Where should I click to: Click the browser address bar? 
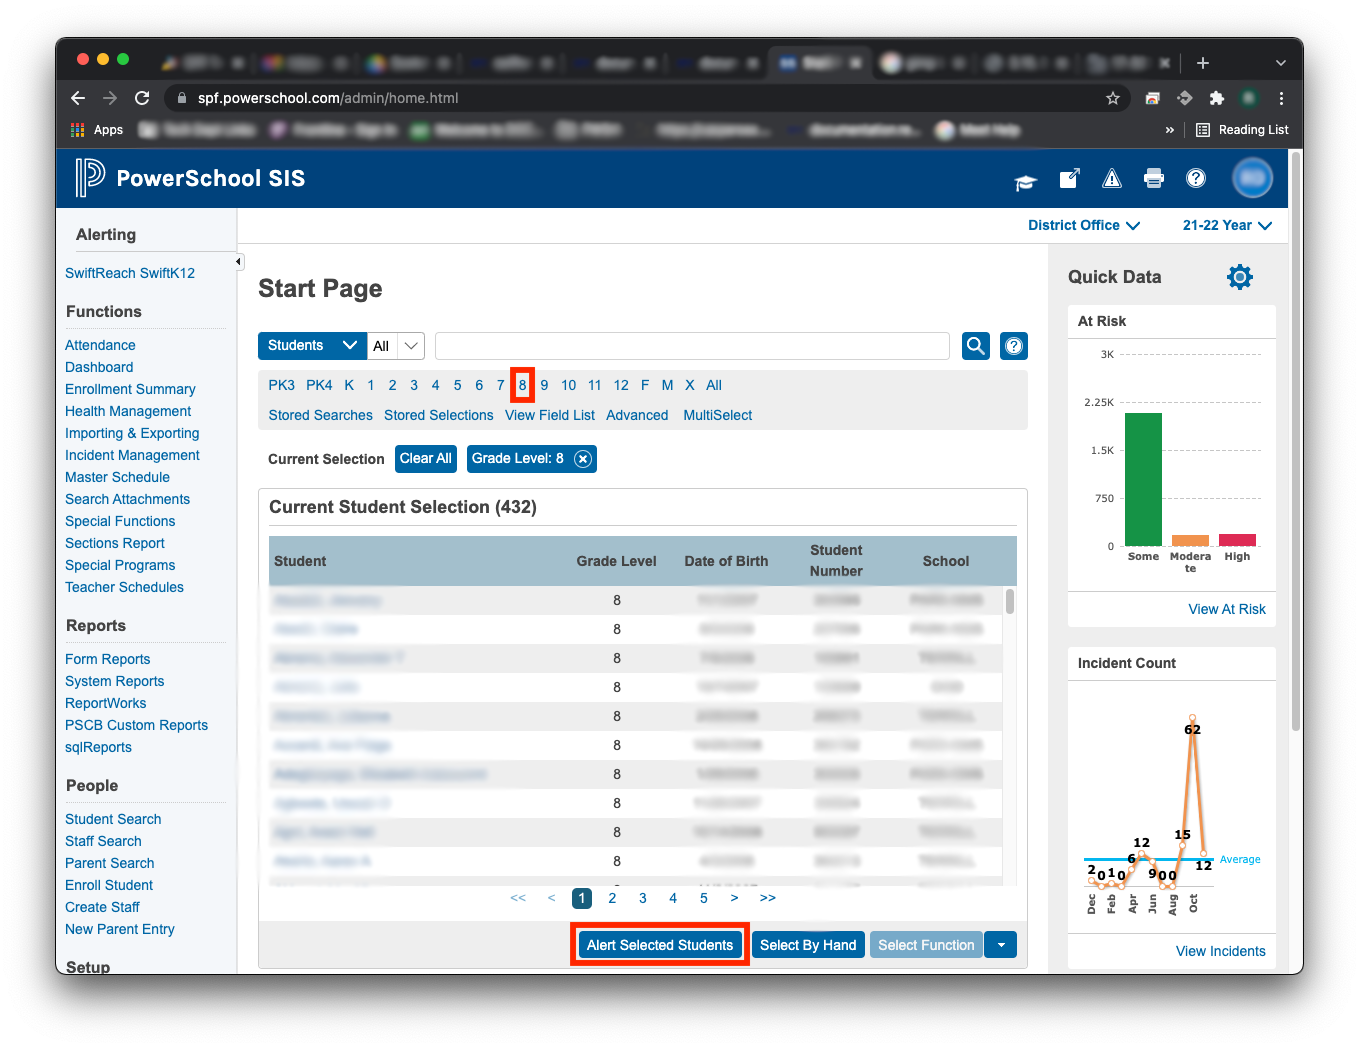(640, 98)
